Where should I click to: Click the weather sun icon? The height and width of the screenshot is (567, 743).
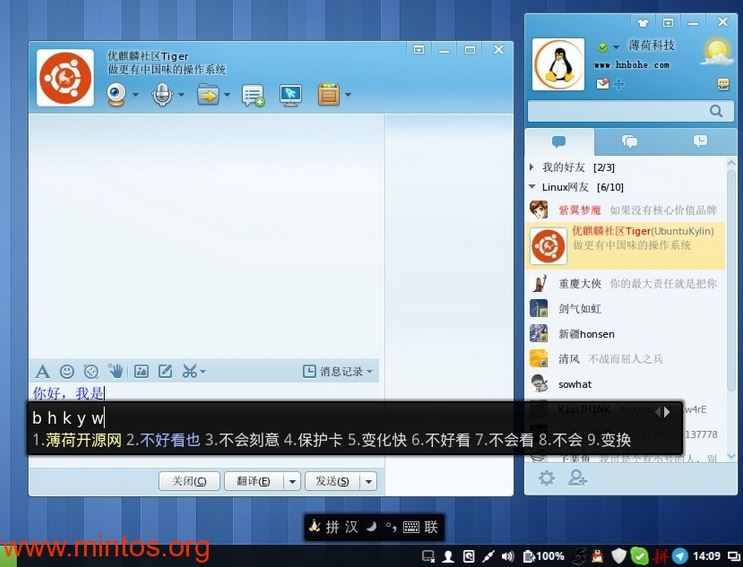click(x=716, y=49)
